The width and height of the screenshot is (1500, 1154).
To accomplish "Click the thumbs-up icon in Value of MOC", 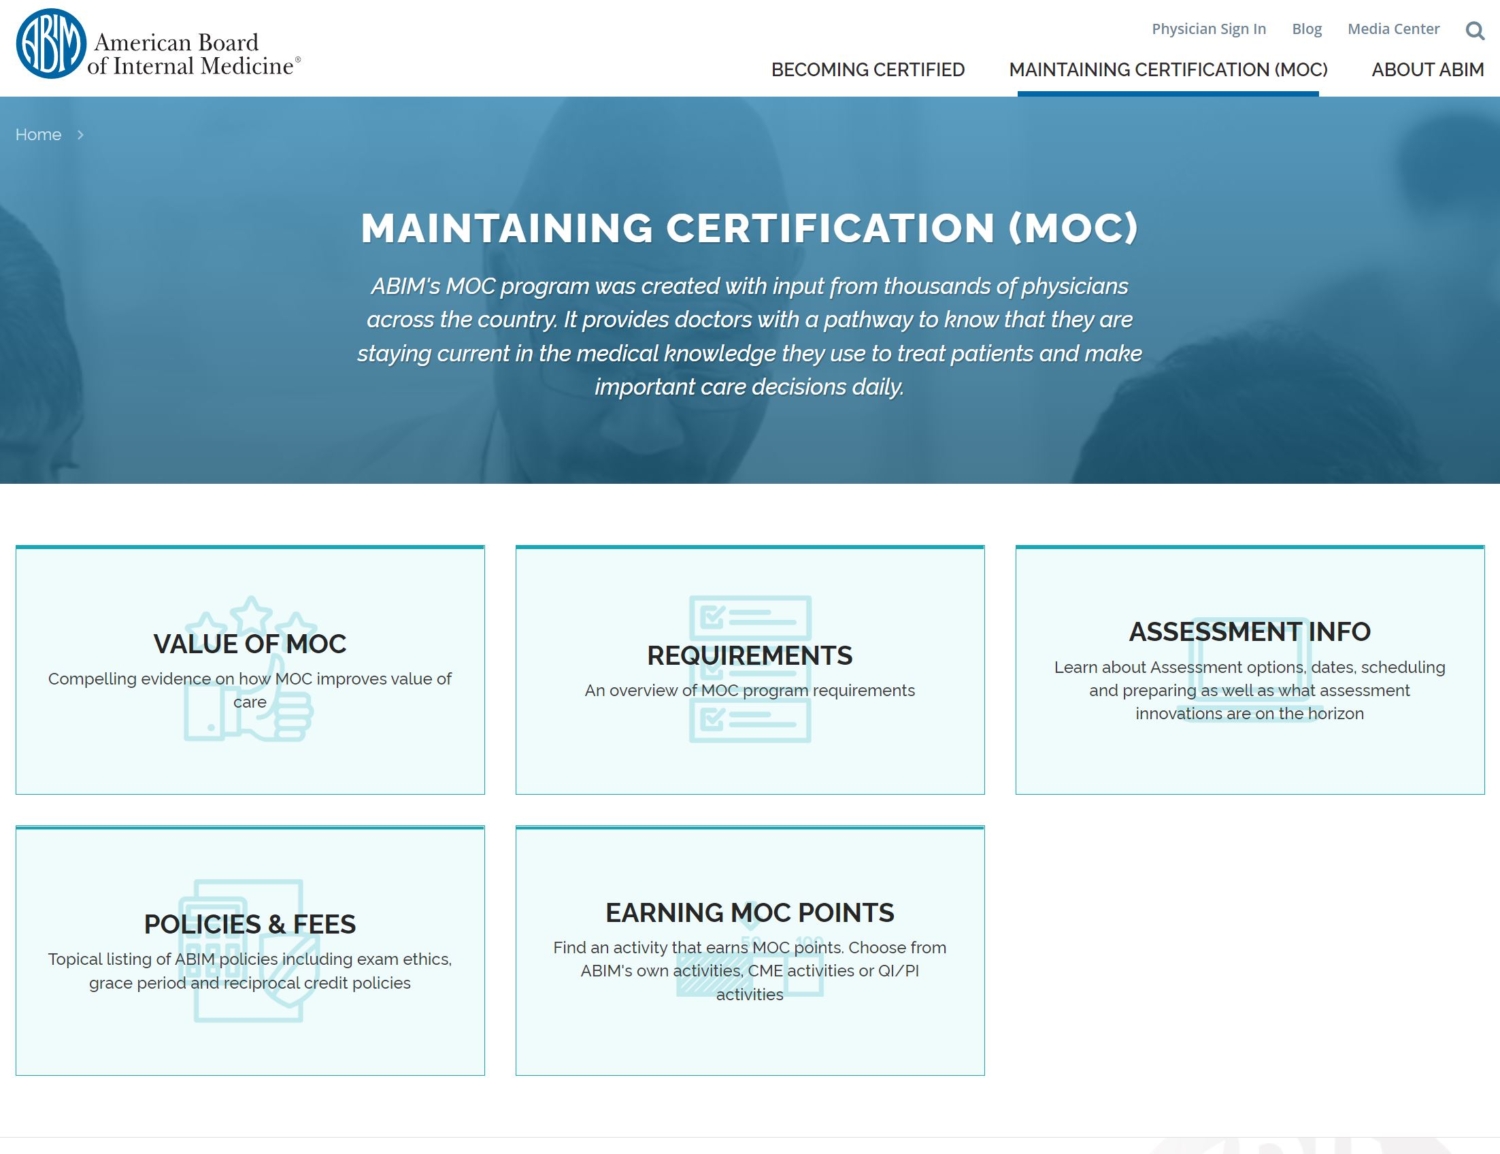I will click(249, 669).
